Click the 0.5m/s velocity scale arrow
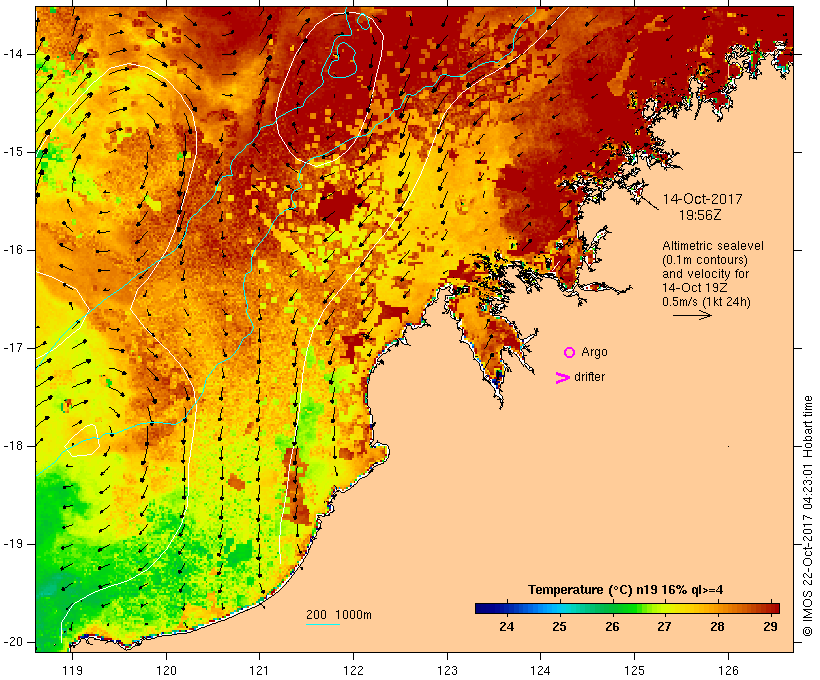Screen dimensions: 820x680 (692, 315)
